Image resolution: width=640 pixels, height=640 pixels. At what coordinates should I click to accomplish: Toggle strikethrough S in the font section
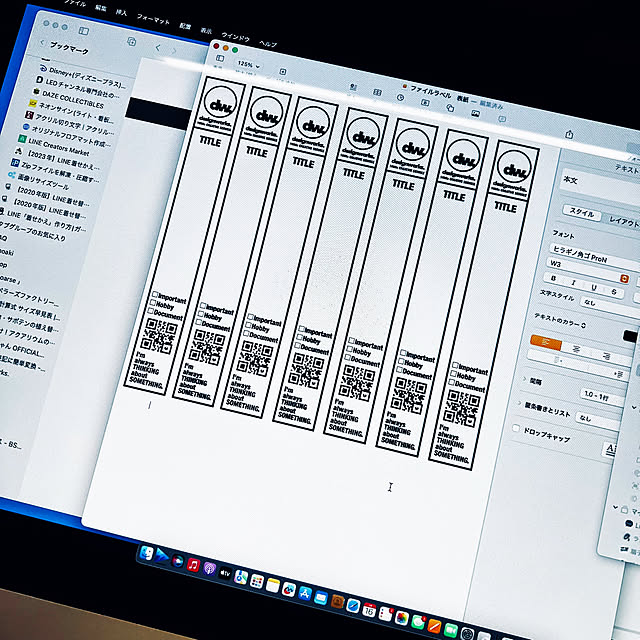pos(614,292)
